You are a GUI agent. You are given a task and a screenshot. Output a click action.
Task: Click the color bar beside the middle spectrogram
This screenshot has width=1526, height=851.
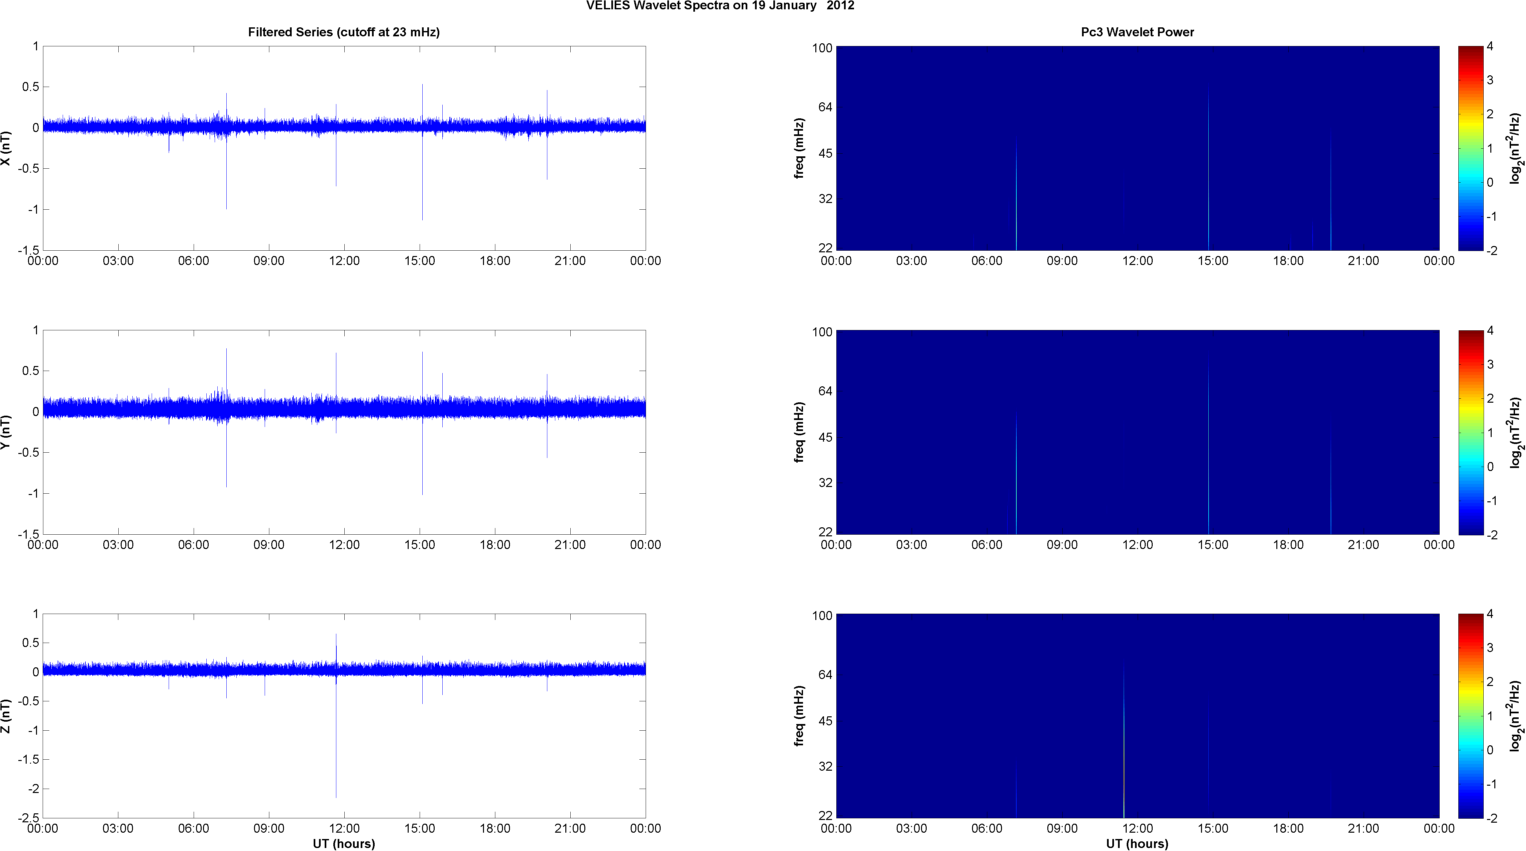tap(1470, 432)
